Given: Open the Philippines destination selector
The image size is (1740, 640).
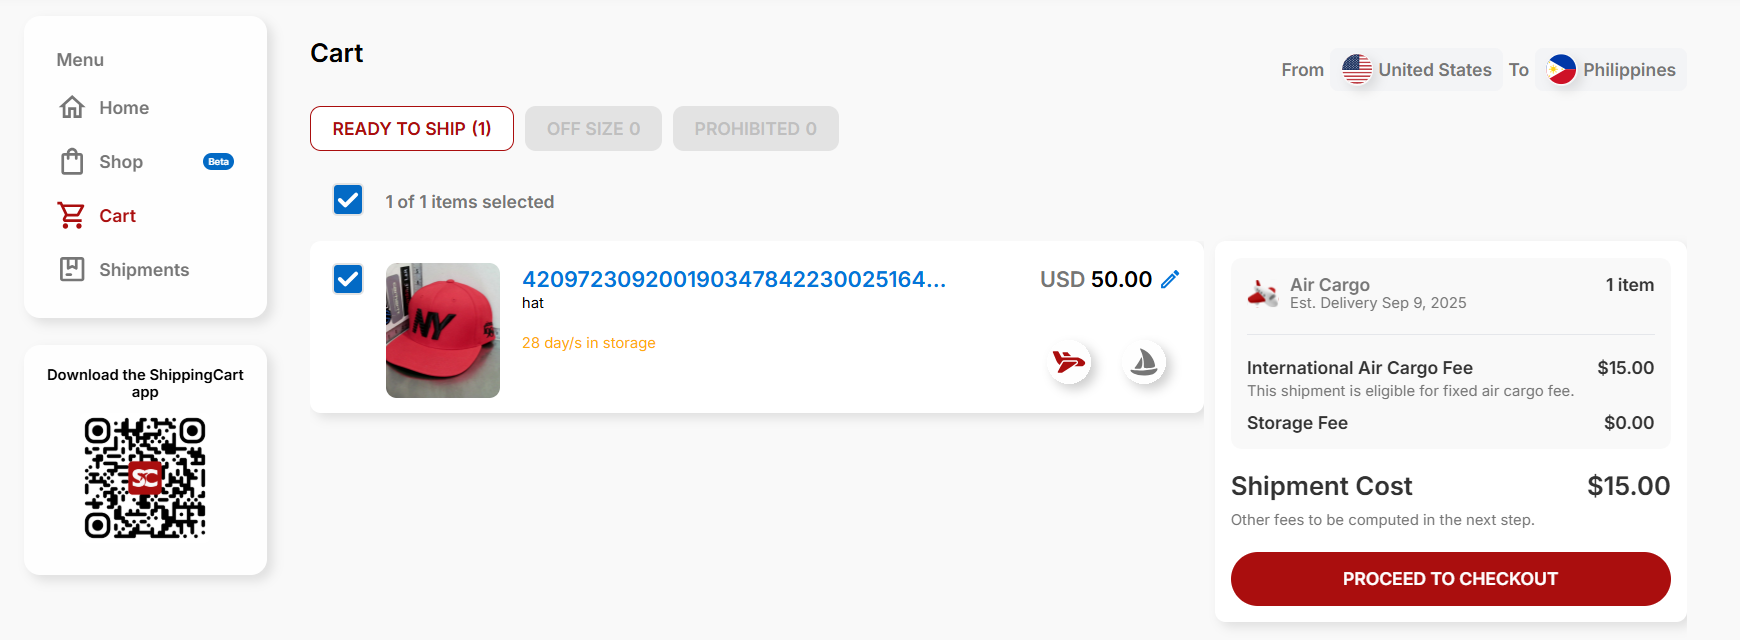Looking at the screenshot, I should 1611,70.
